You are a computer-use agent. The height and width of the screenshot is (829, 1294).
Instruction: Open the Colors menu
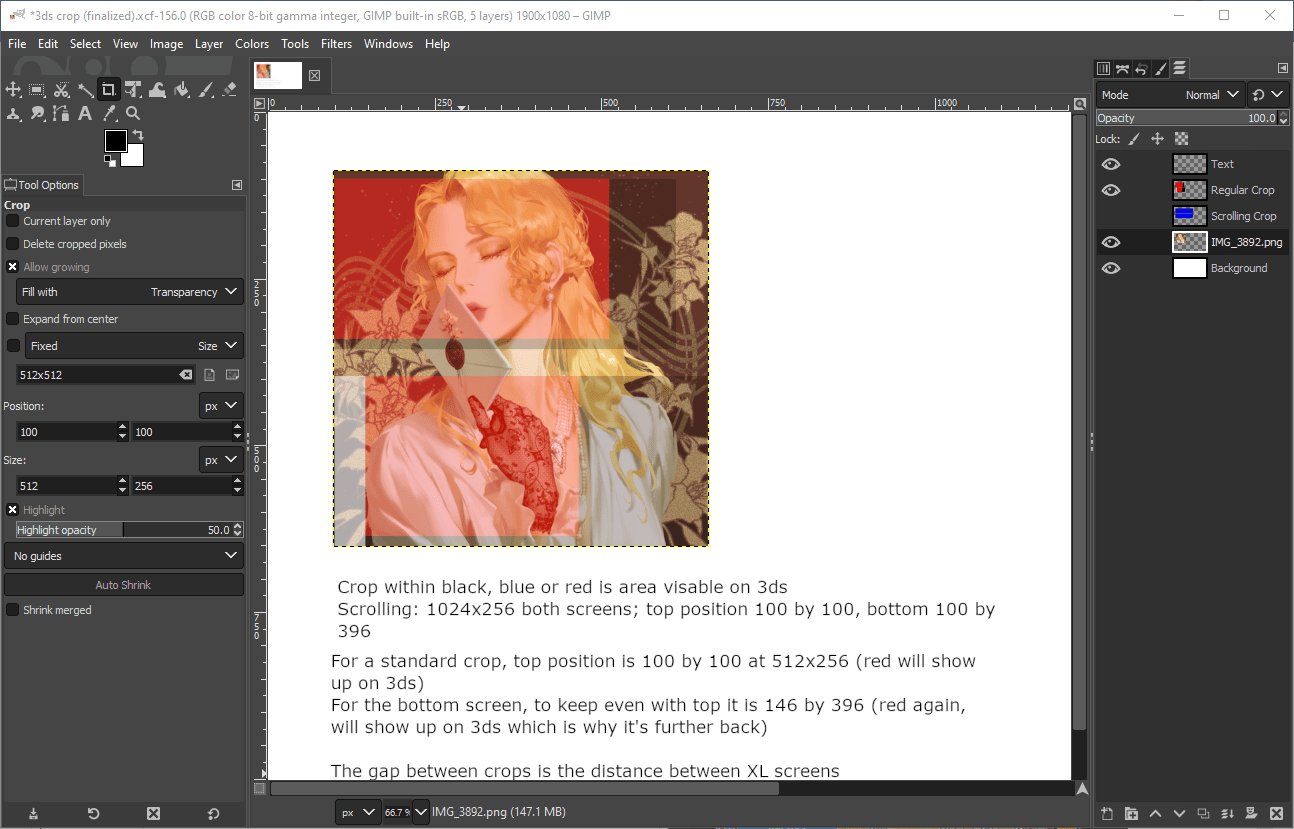tap(252, 44)
